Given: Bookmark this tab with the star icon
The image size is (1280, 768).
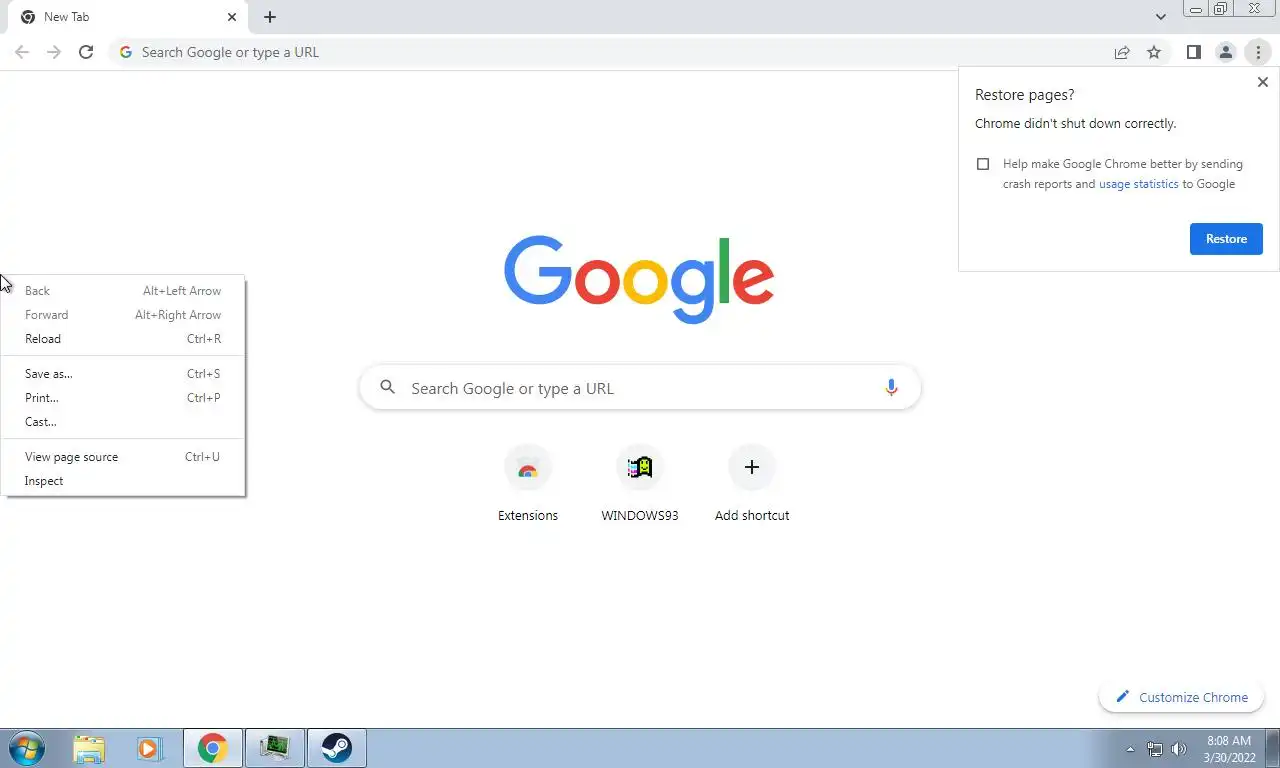Looking at the screenshot, I should (1154, 52).
